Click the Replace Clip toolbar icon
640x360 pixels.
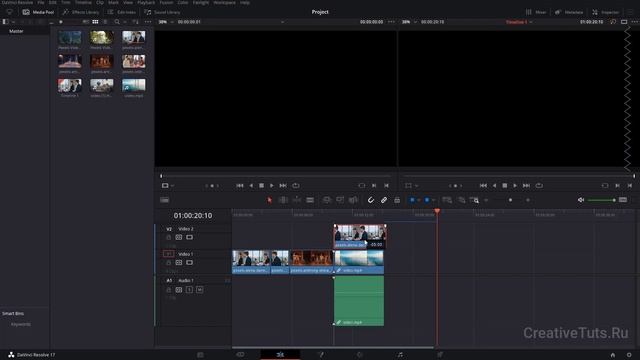click(353, 200)
